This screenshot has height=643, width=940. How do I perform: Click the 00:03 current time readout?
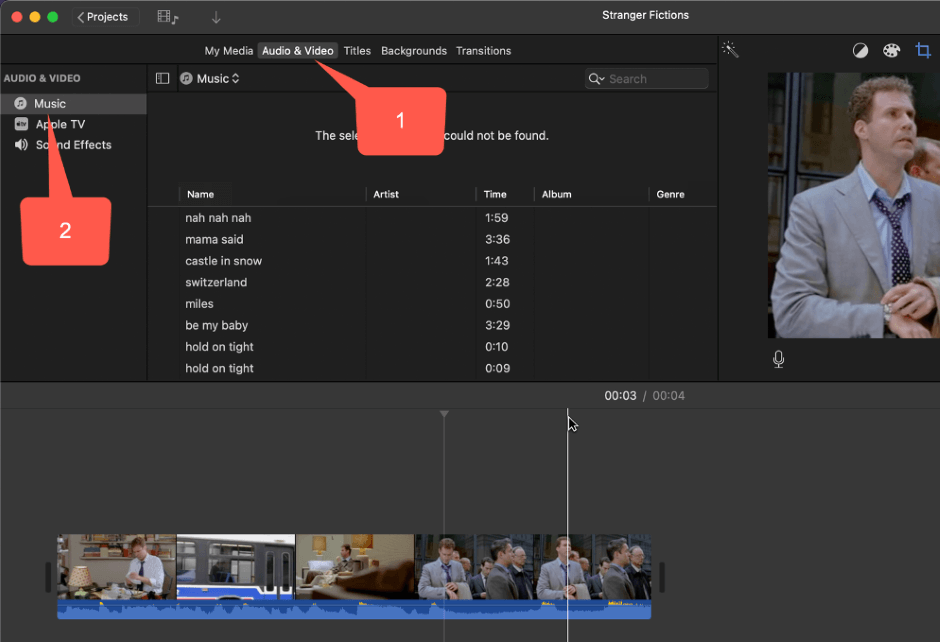pyautogui.click(x=620, y=396)
